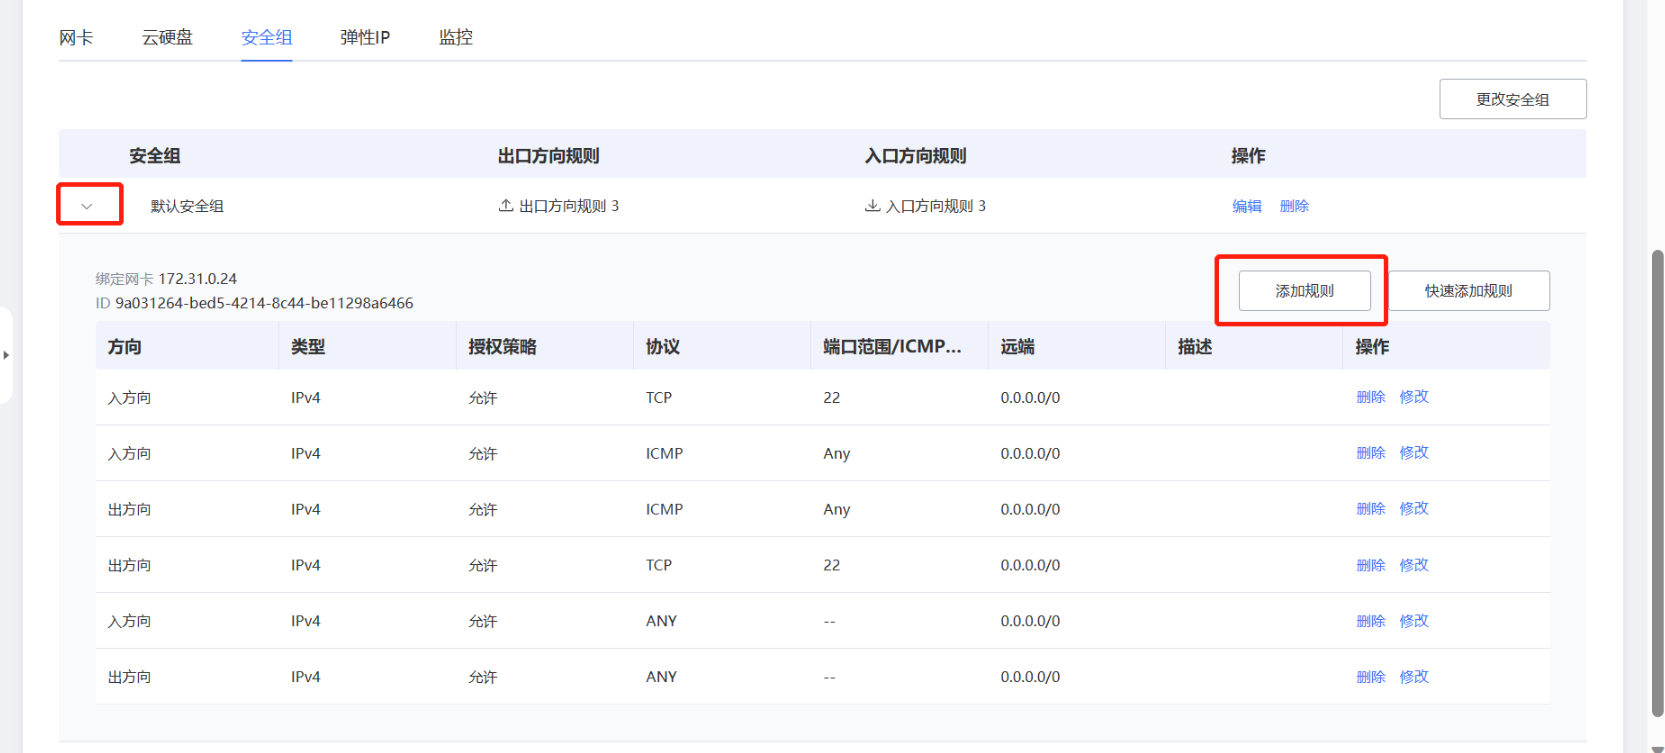Click the 出口方向规则 3 upload icon

[x=506, y=206]
